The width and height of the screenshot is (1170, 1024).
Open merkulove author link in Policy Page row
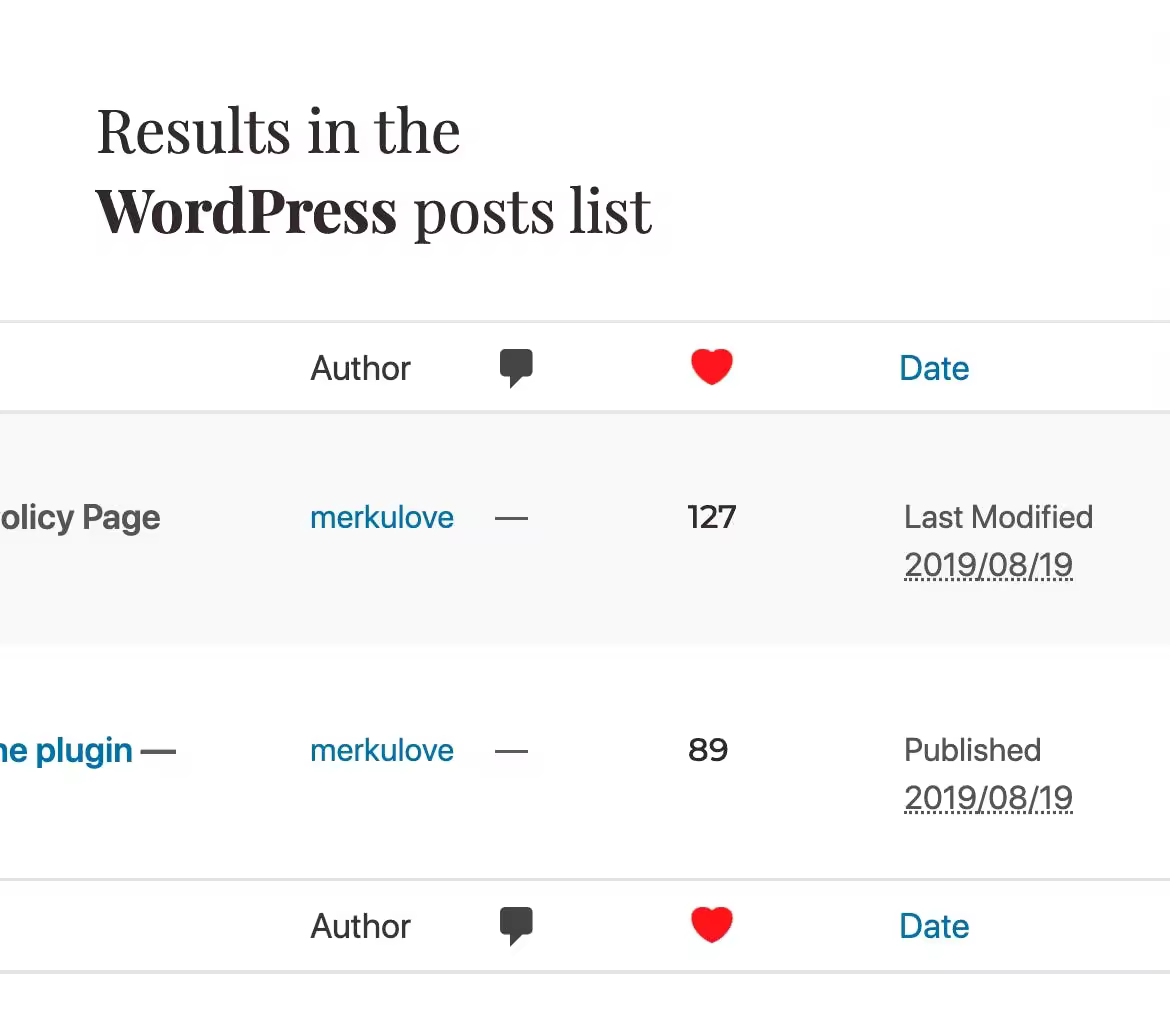point(381,517)
